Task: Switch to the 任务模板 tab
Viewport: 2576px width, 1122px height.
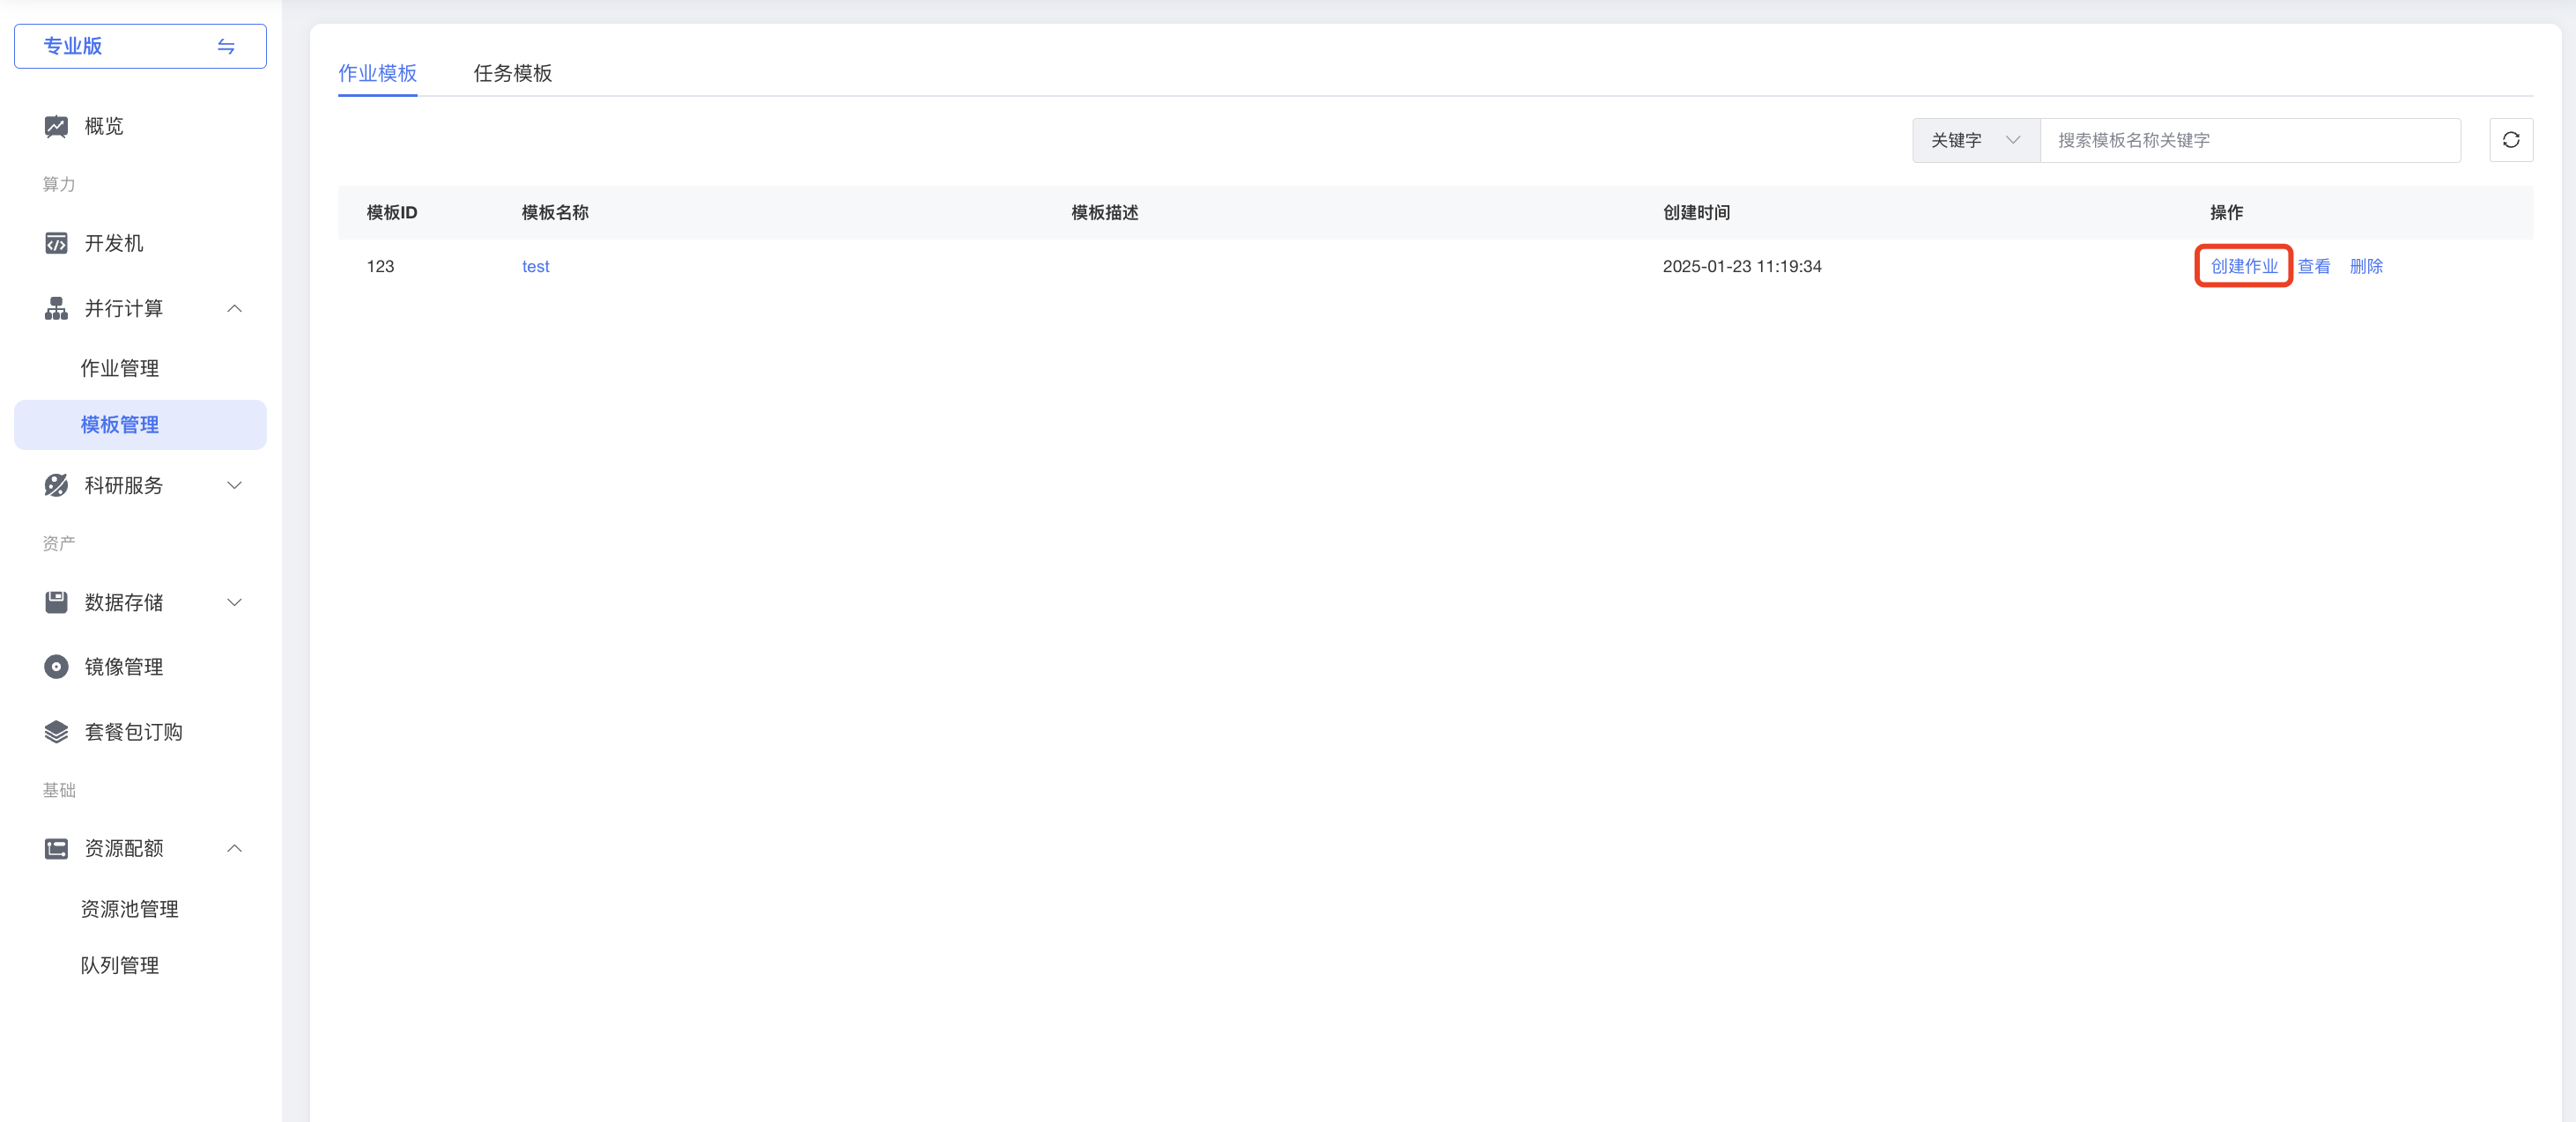Action: [x=512, y=73]
